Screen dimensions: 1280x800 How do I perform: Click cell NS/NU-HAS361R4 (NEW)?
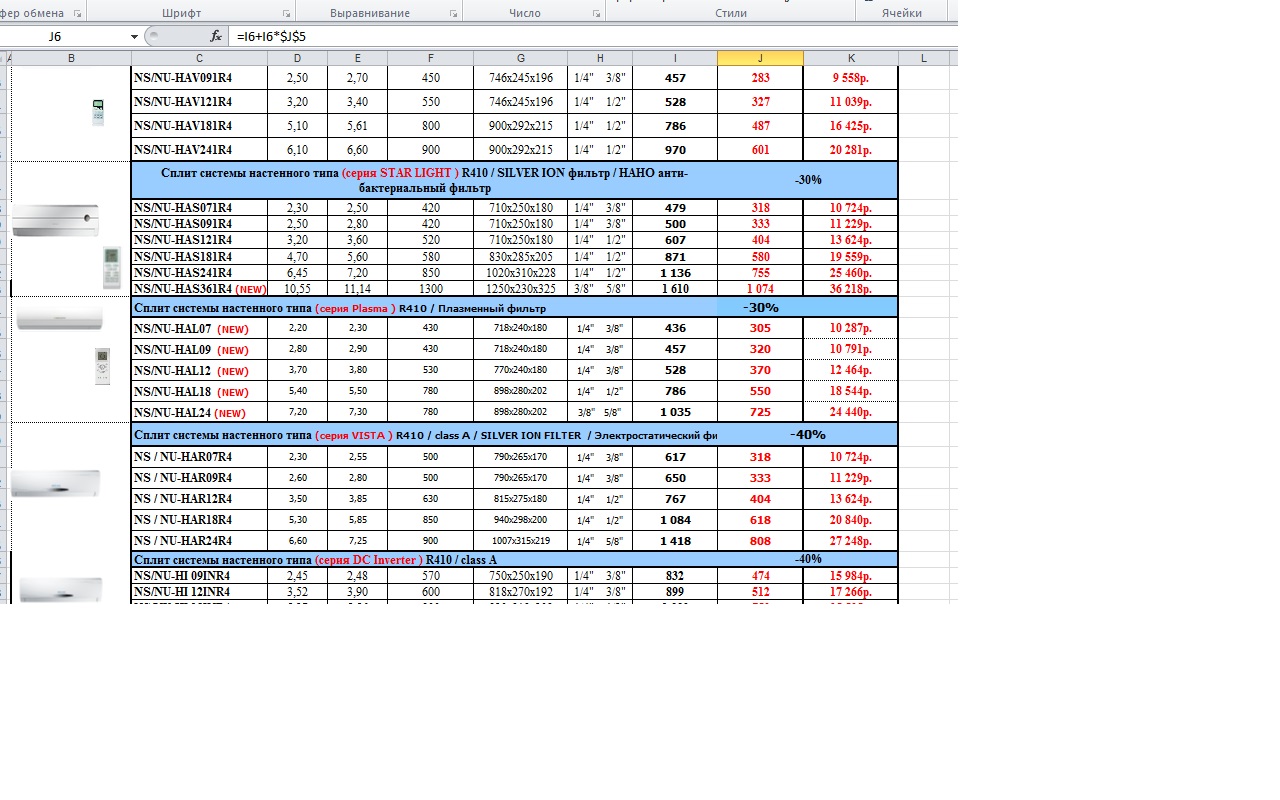click(x=199, y=289)
